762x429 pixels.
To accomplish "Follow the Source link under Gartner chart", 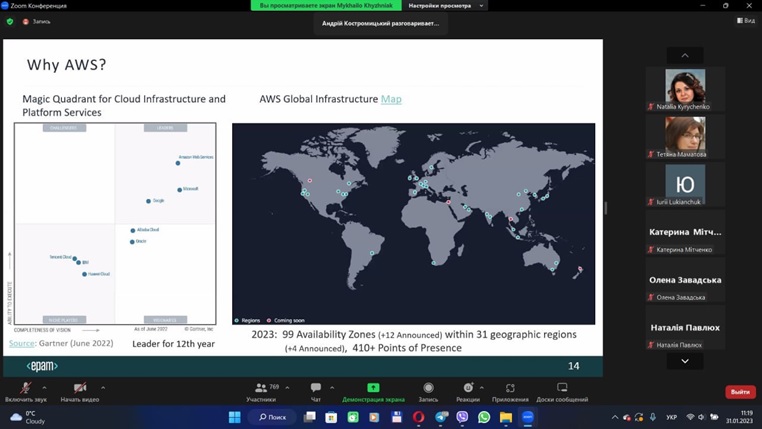I will point(22,343).
